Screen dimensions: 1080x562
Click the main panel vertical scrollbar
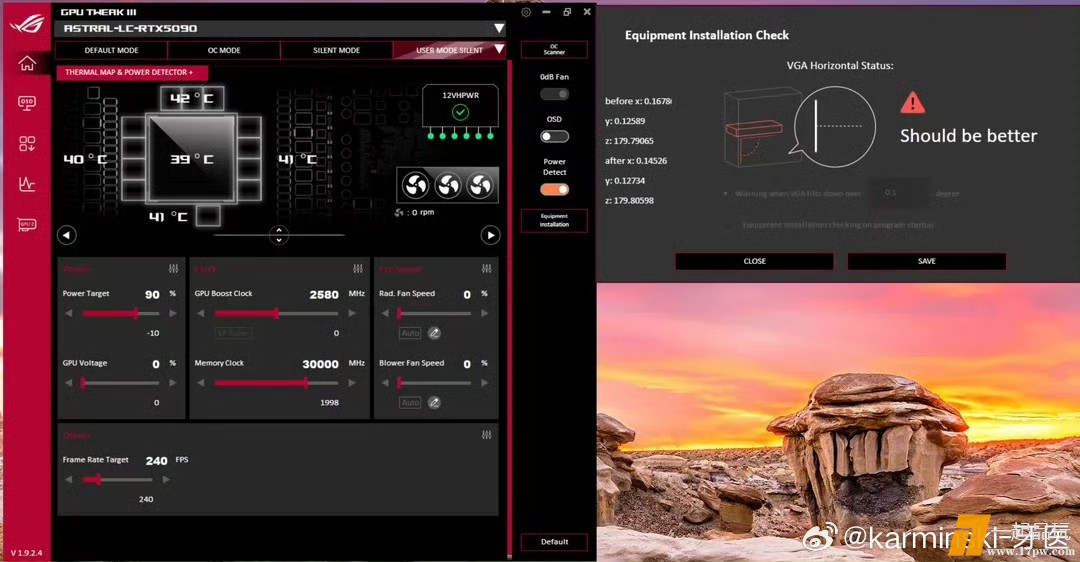510,309
